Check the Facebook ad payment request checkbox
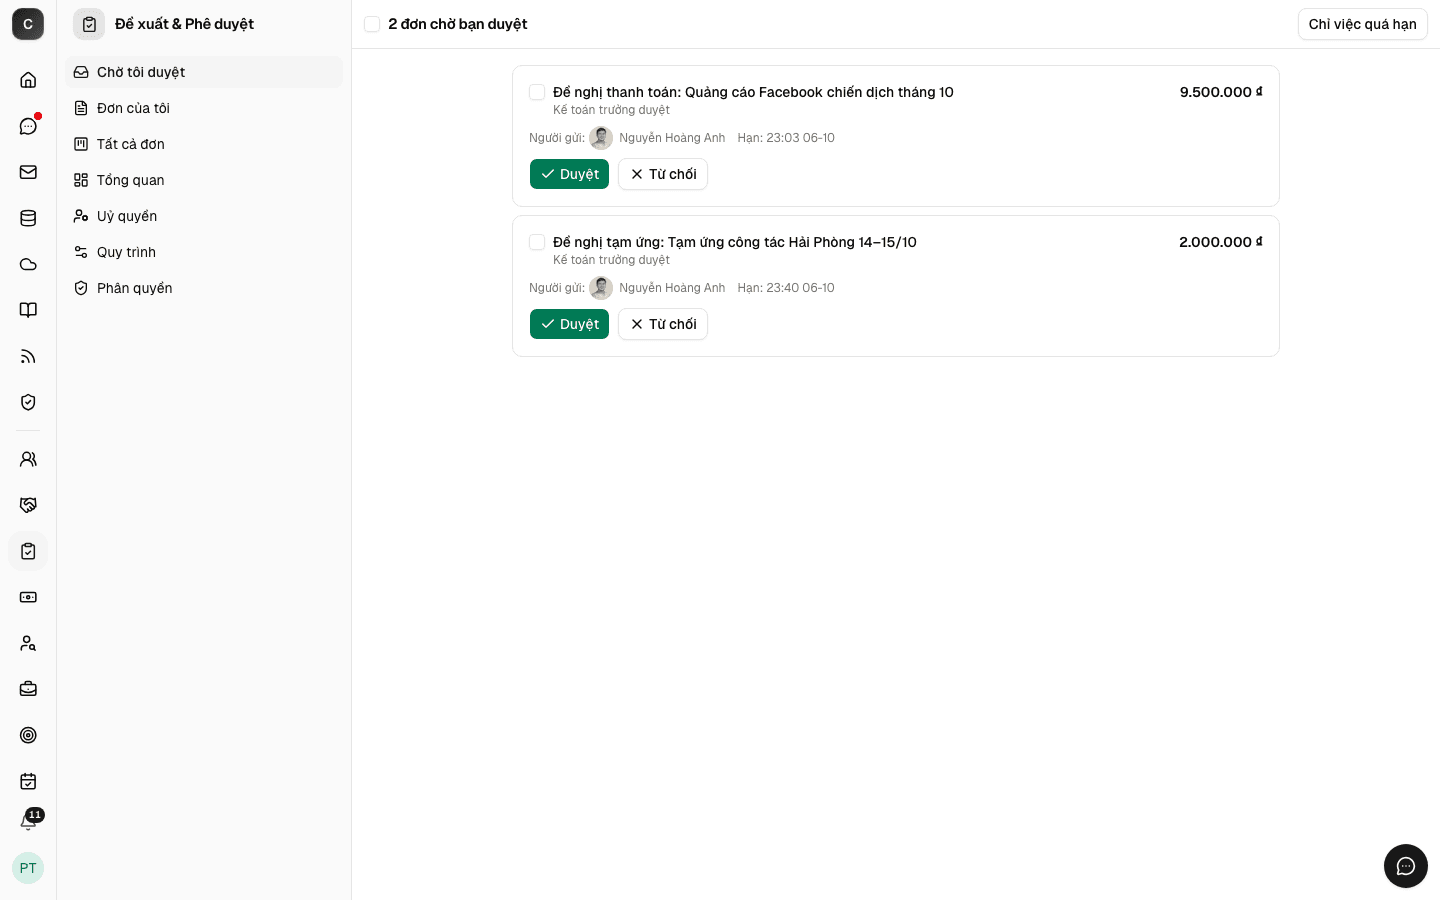The width and height of the screenshot is (1440, 900). (537, 92)
